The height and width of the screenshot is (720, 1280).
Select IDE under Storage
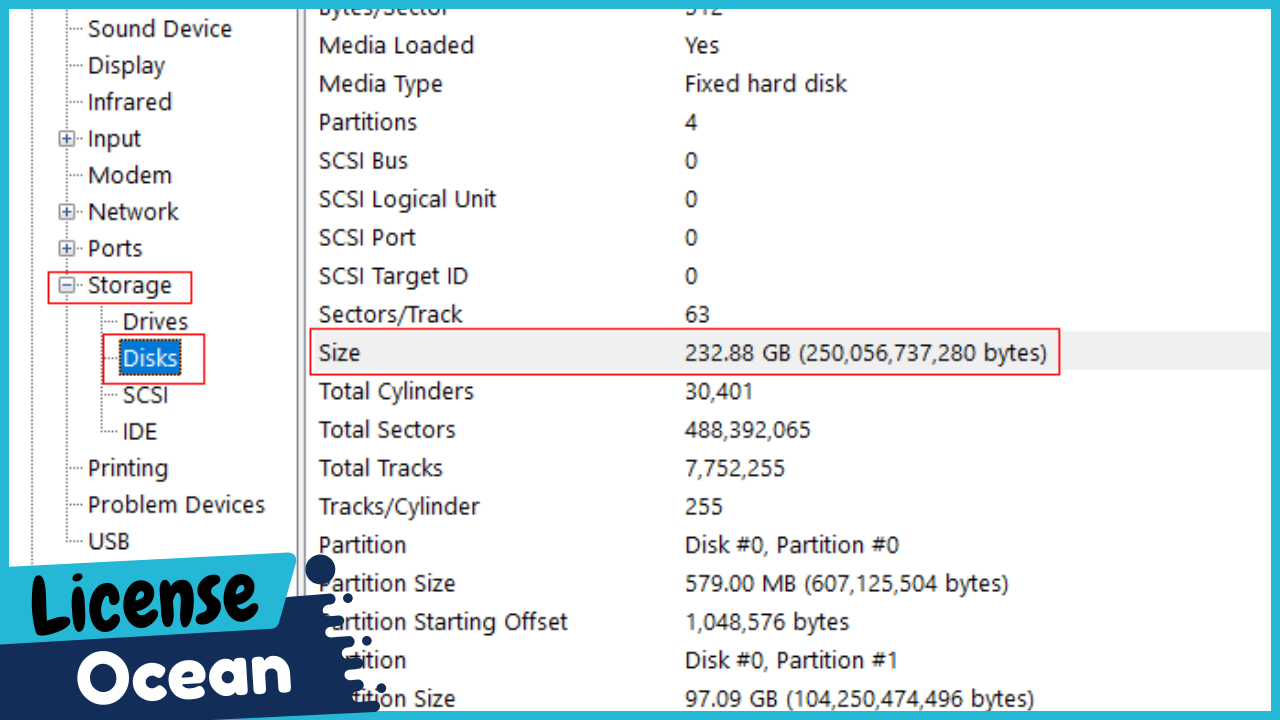click(140, 432)
